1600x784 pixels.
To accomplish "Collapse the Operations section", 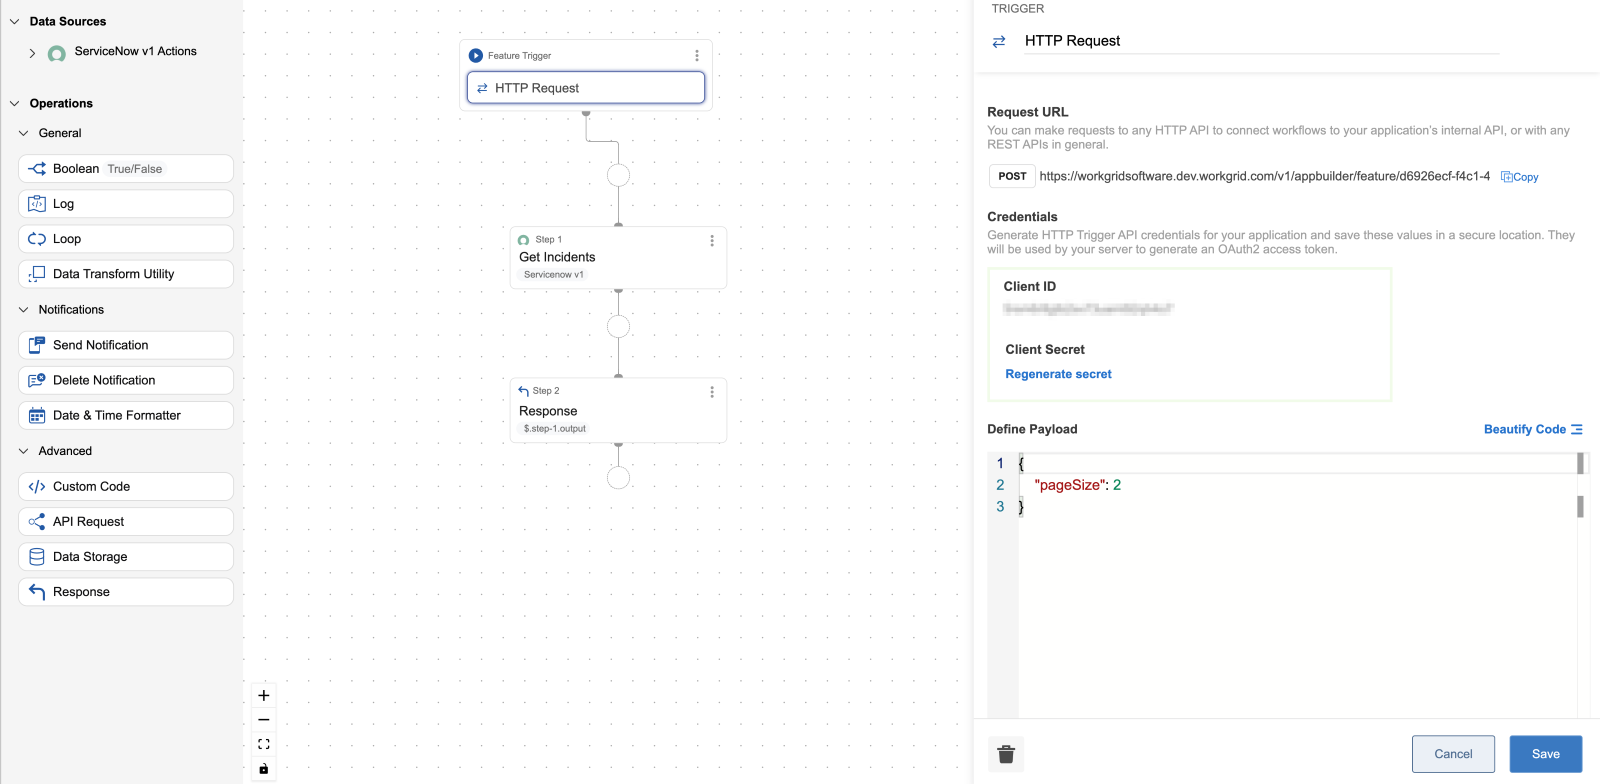I will click(15, 103).
